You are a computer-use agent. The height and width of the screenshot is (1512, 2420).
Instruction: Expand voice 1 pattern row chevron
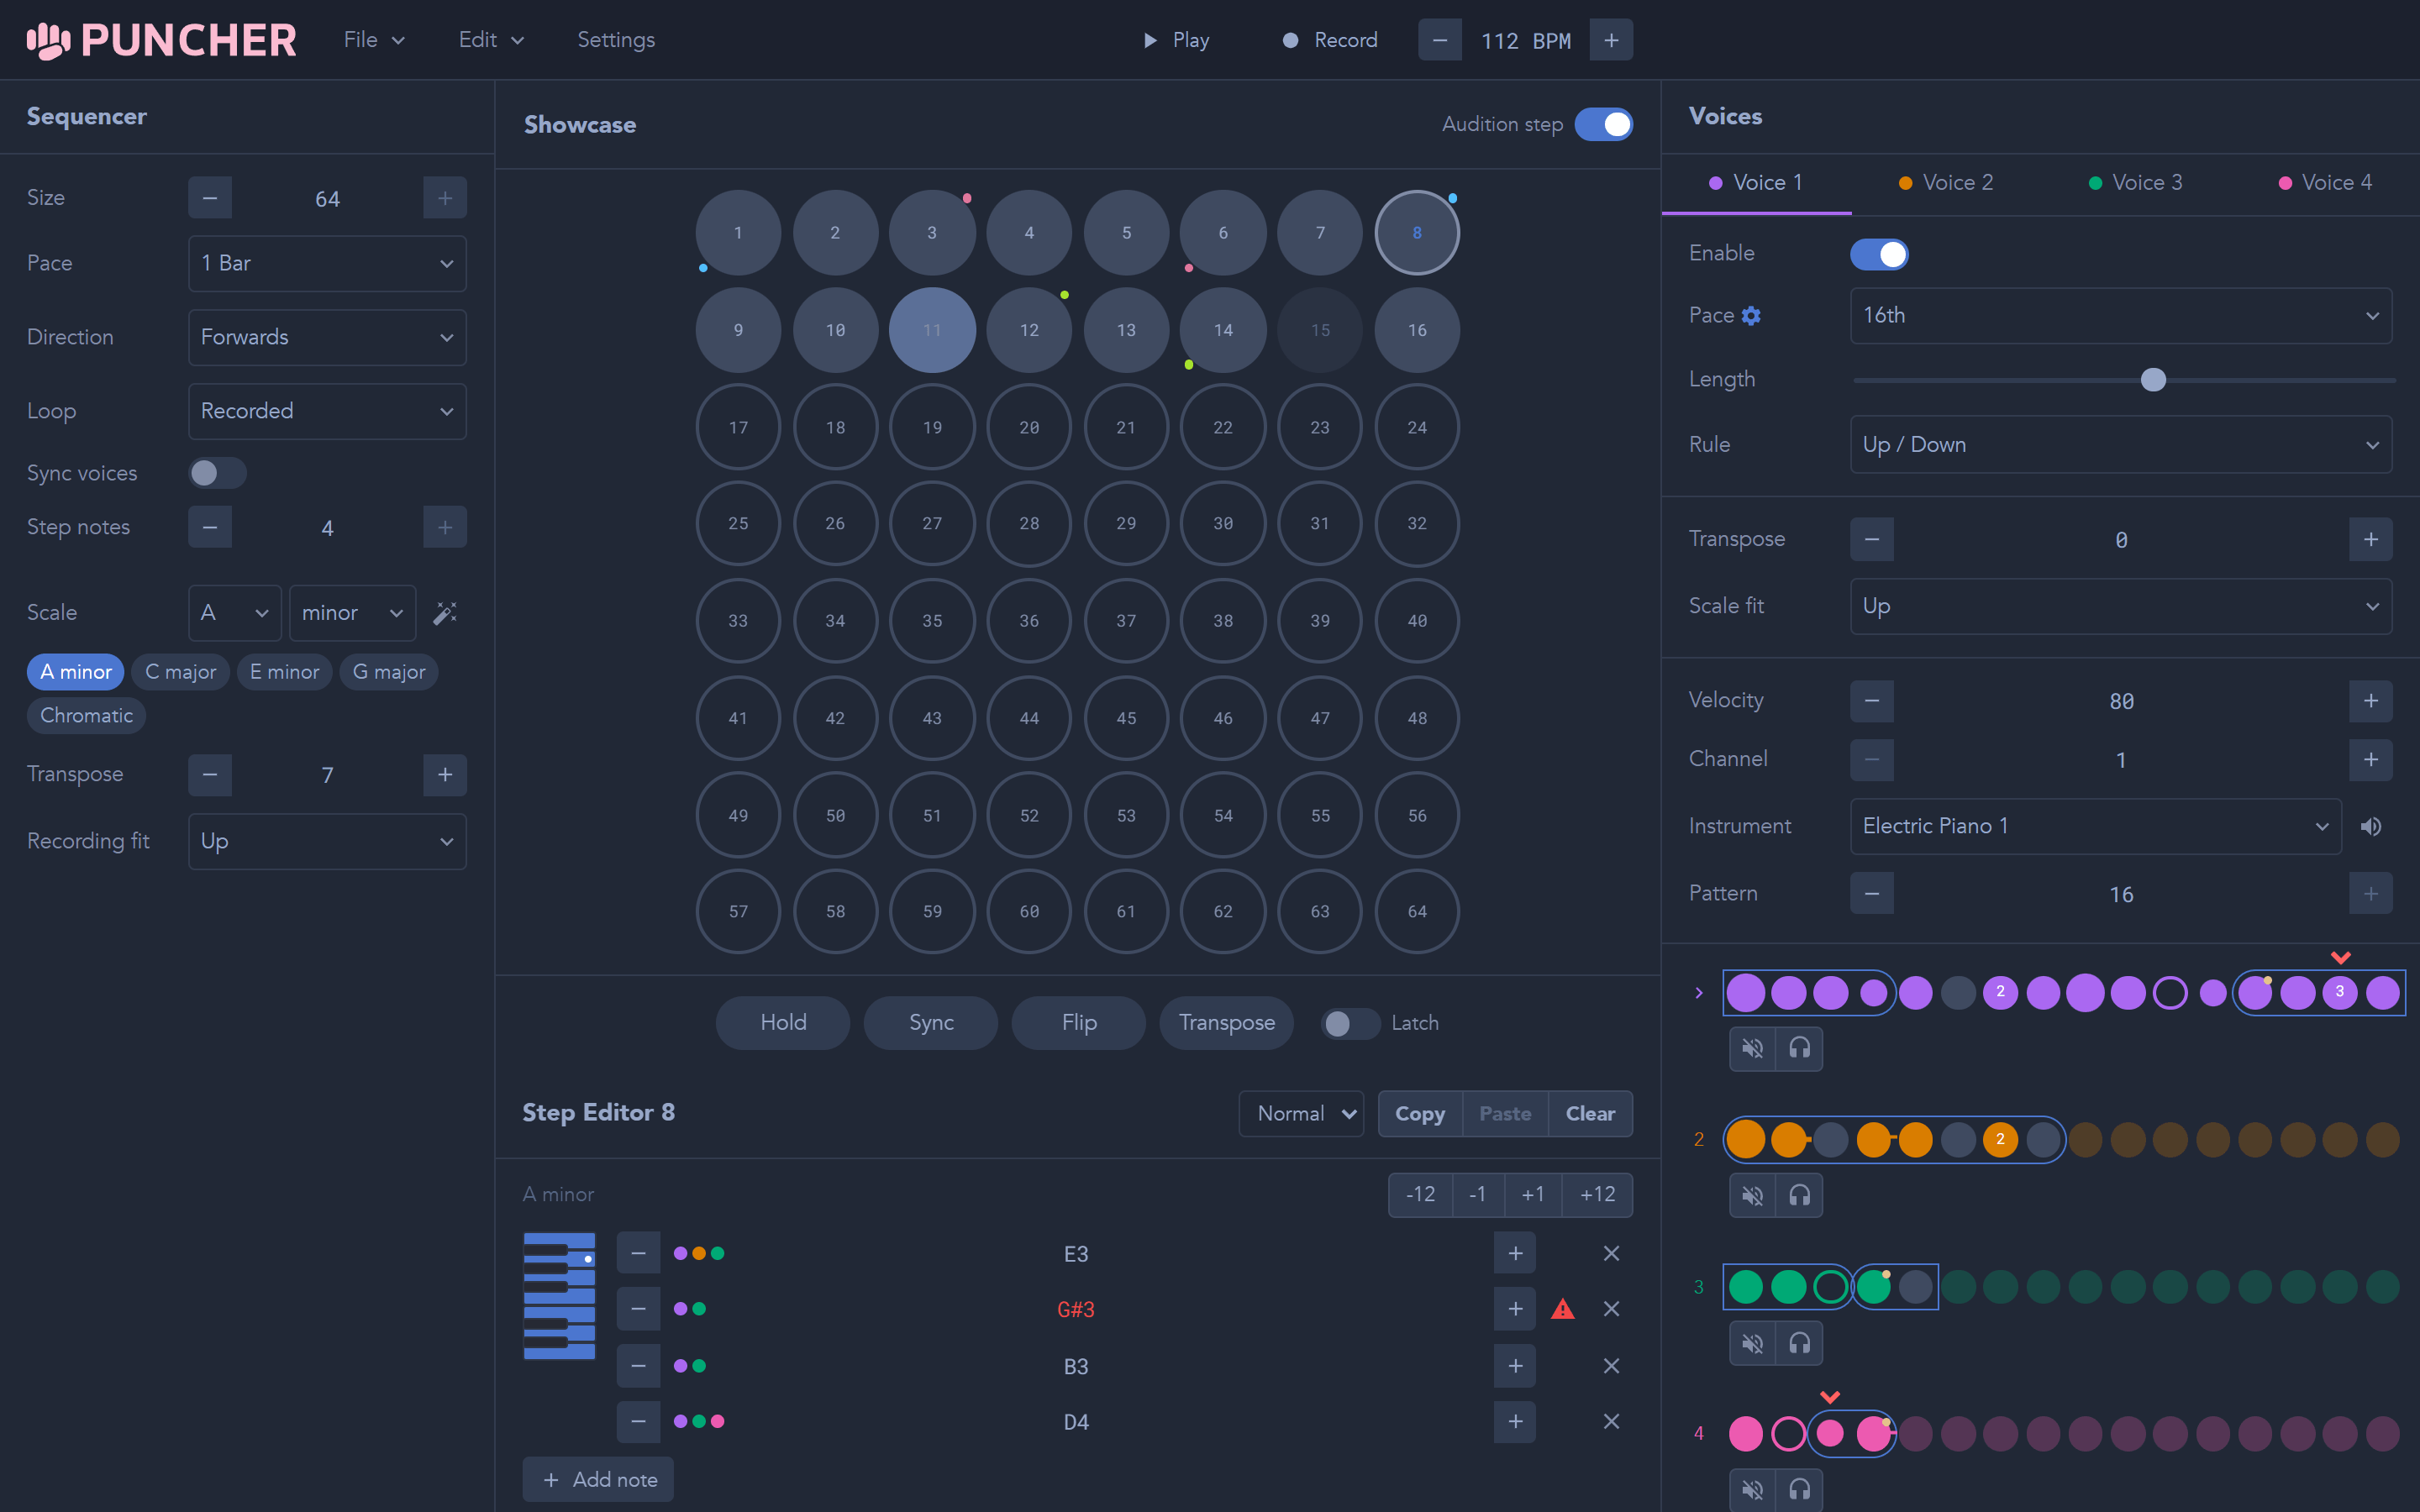tap(1698, 993)
